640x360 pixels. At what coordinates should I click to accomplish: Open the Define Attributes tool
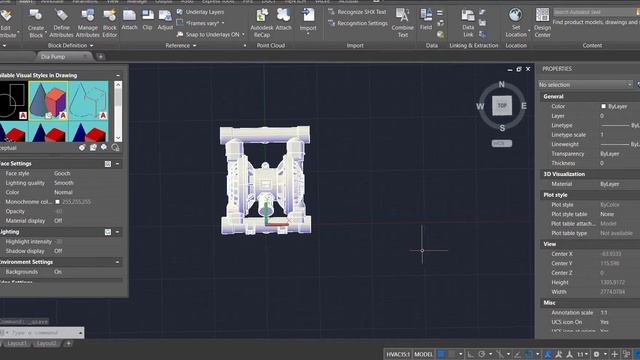61,24
